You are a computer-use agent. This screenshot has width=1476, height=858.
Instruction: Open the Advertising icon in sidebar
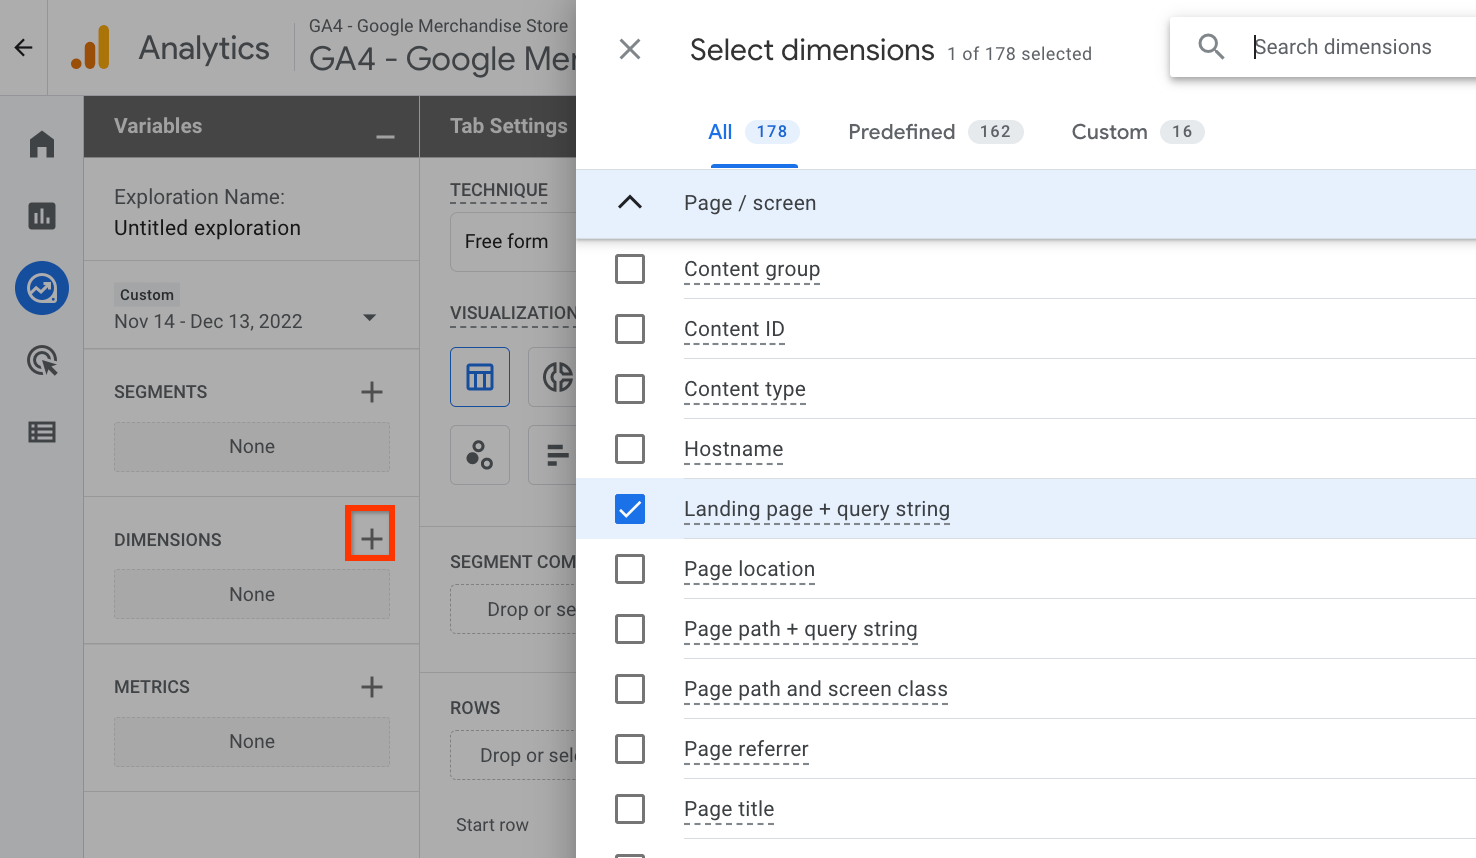[x=42, y=360]
